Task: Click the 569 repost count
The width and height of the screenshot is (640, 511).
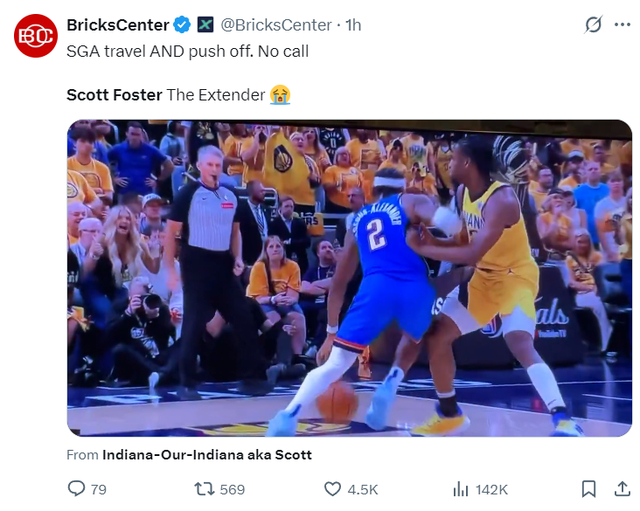Action: coord(232,489)
